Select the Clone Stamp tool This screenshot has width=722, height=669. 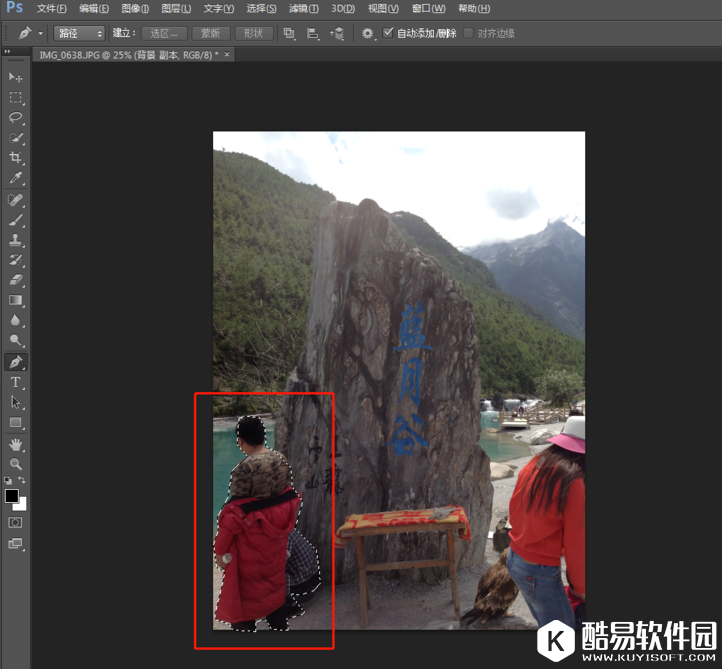coord(16,240)
